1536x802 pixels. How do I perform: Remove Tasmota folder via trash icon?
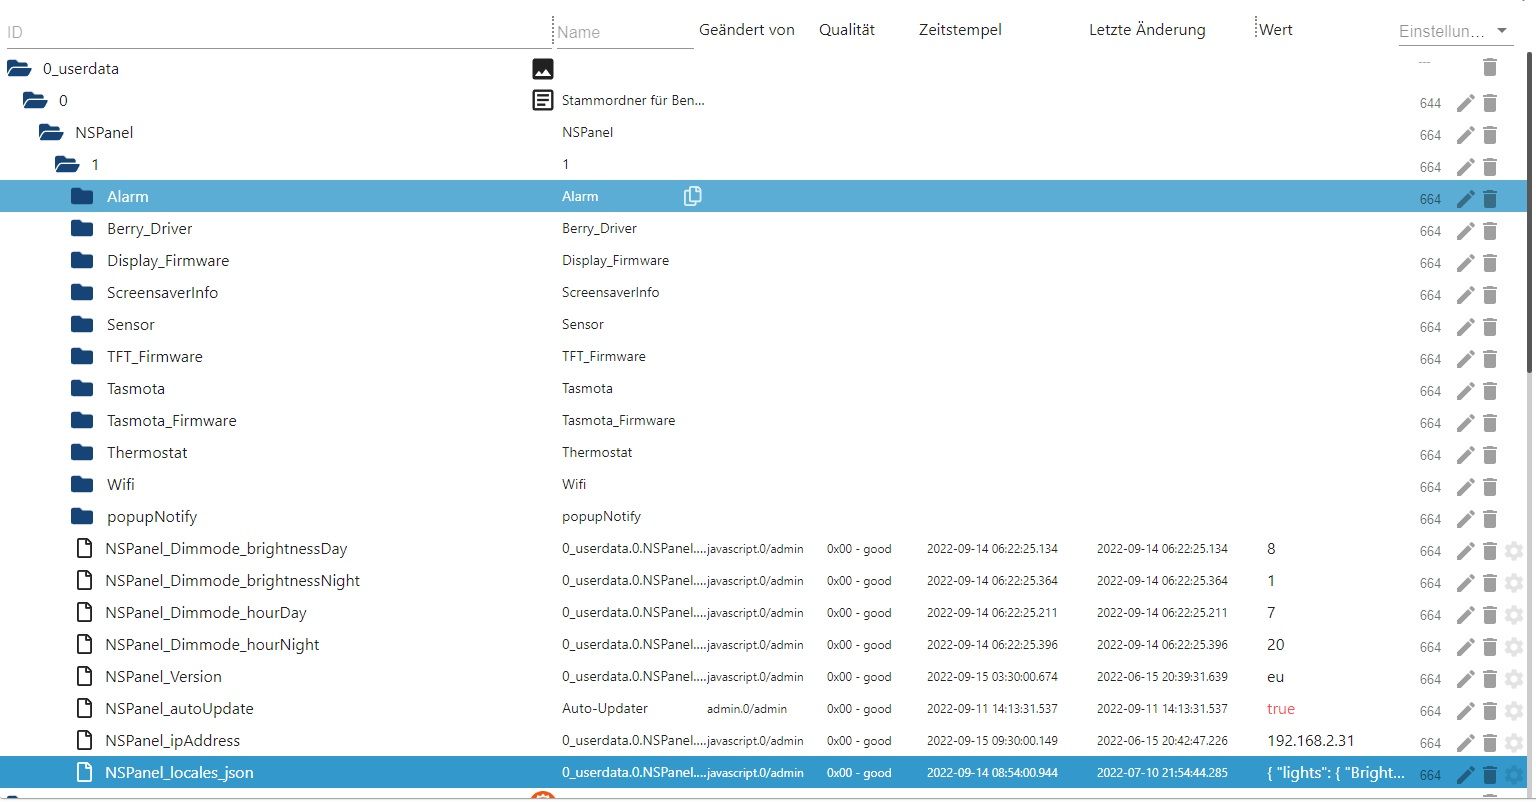pos(1490,391)
